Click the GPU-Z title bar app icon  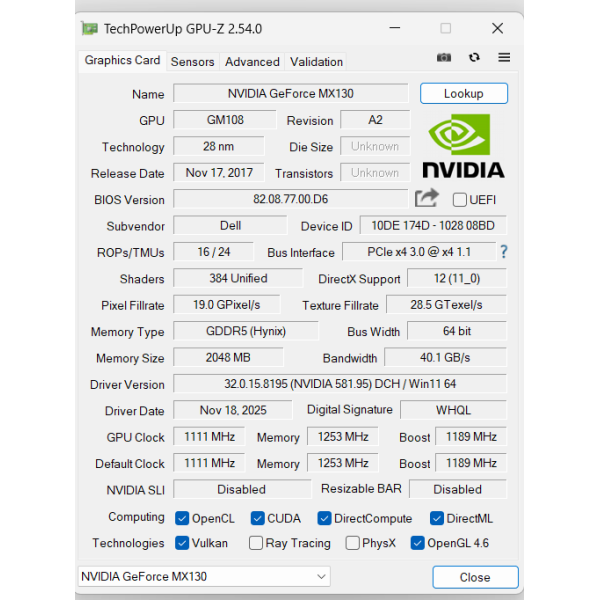90,29
